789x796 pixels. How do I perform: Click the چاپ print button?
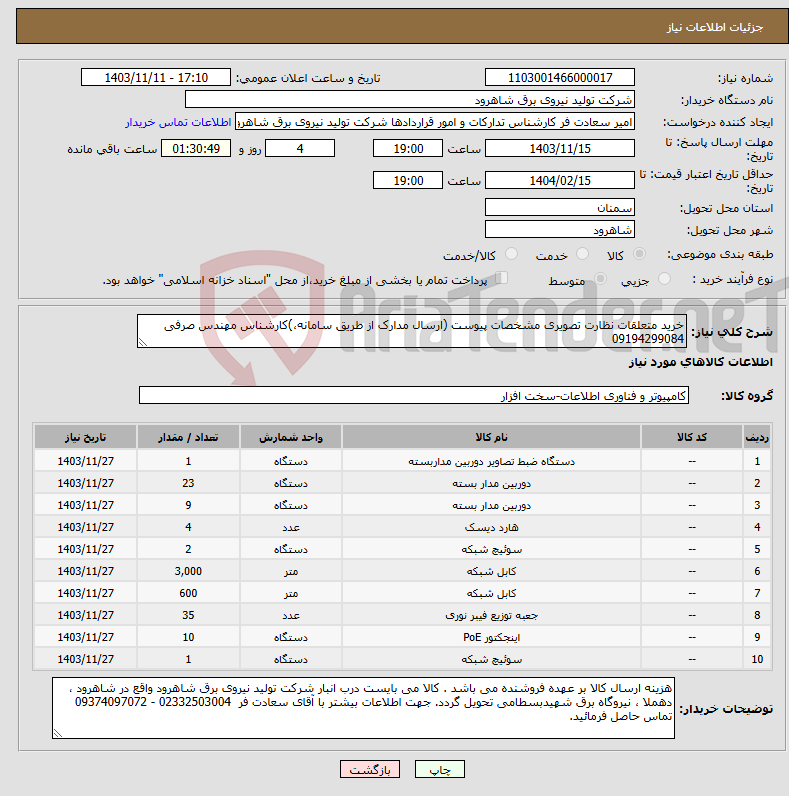[440, 770]
